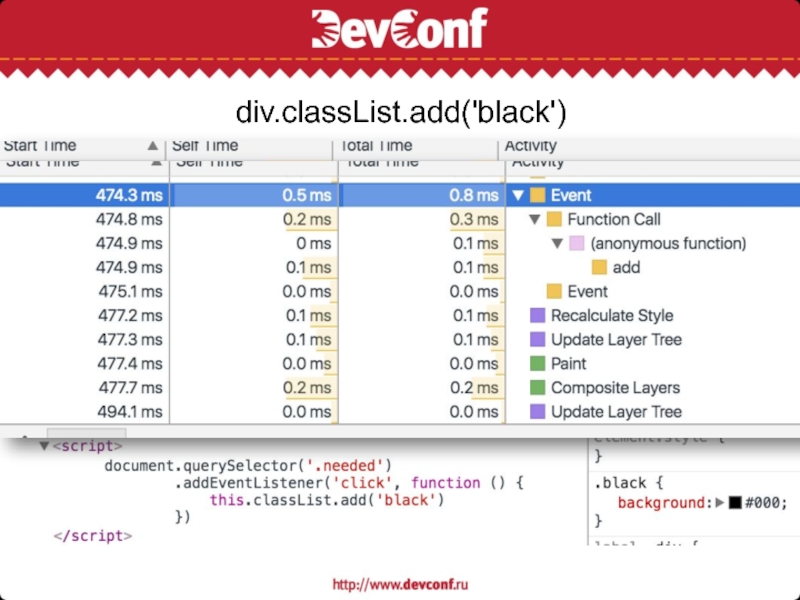Click the yellow icon beside Function Call
Viewport: 800px width, 600px height.
click(x=555, y=219)
